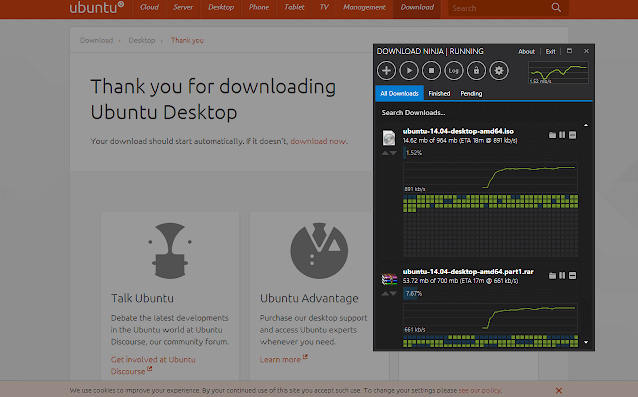Viewport: 638px width, 397px height.
Task: Open the TV menu on Ubuntu site
Action: point(324,7)
